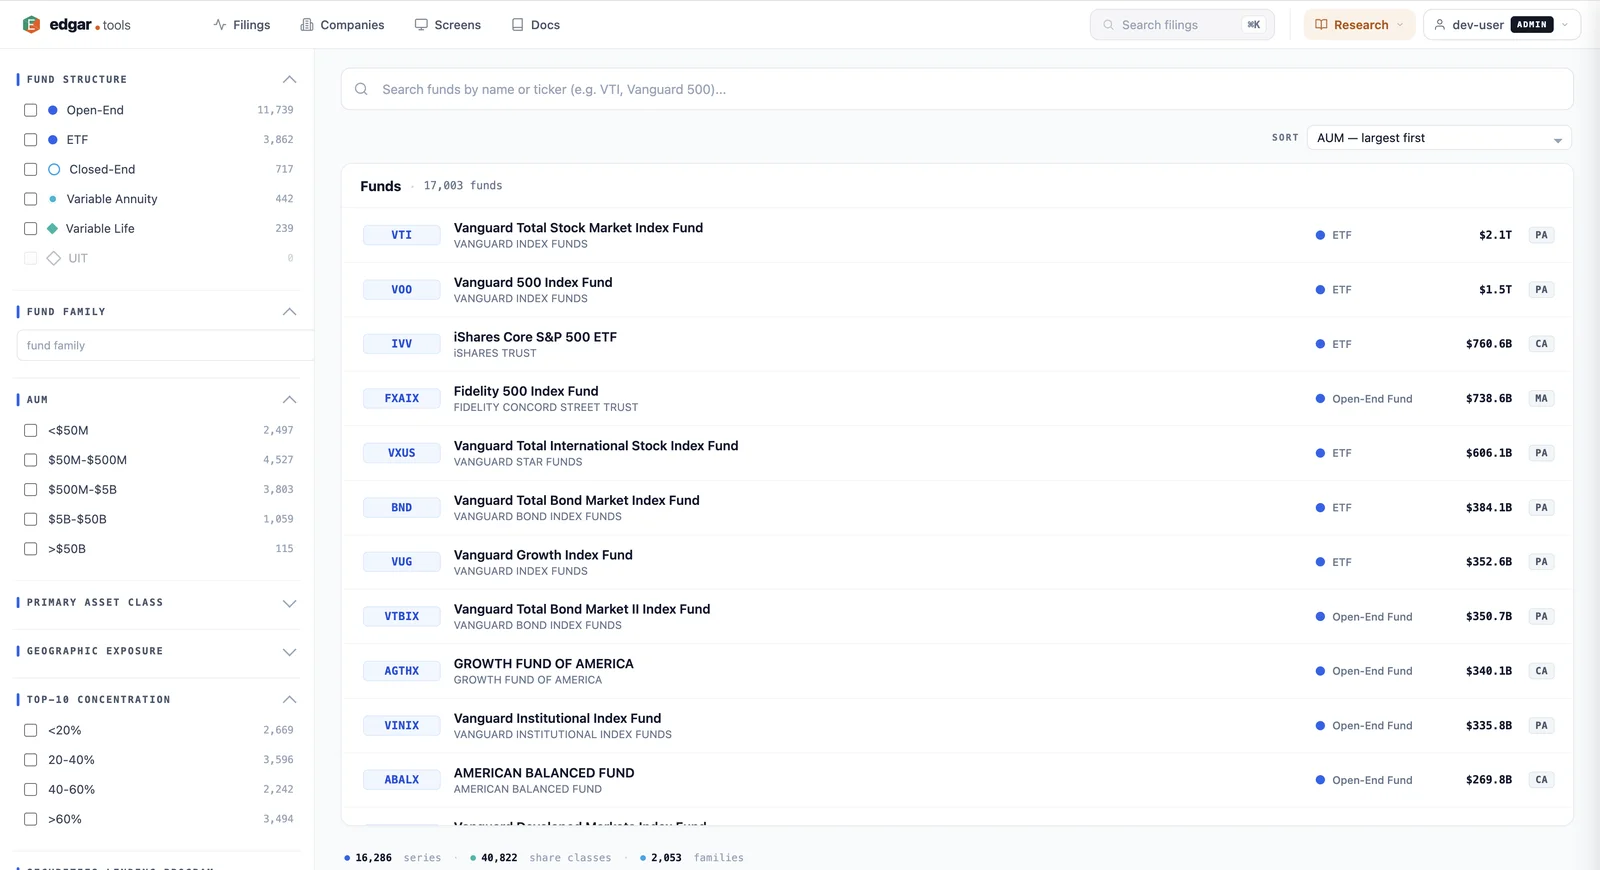1600x870 pixels.
Task: Click the edgar.tools logo icon
Action: tap(32, 24)
